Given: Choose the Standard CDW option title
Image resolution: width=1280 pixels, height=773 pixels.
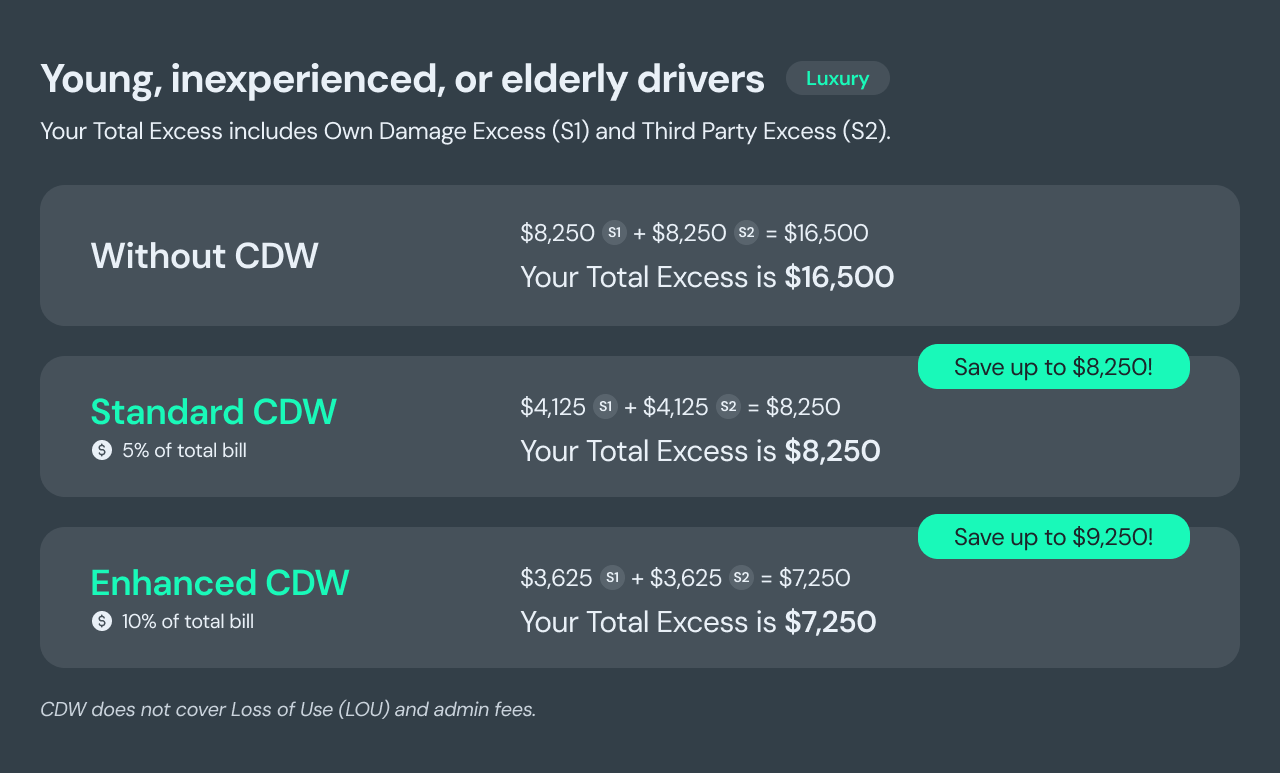Looking at the screenshot, I should (x=213, y=411).
